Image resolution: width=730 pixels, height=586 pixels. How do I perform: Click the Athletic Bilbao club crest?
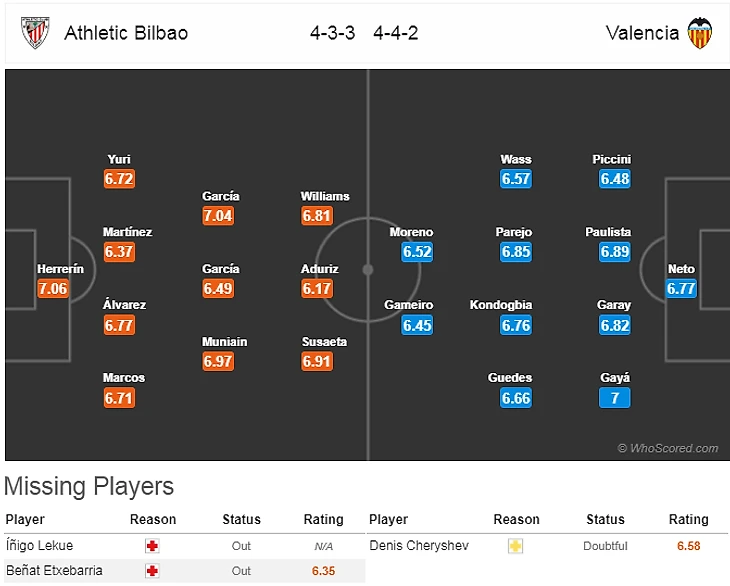35,33
